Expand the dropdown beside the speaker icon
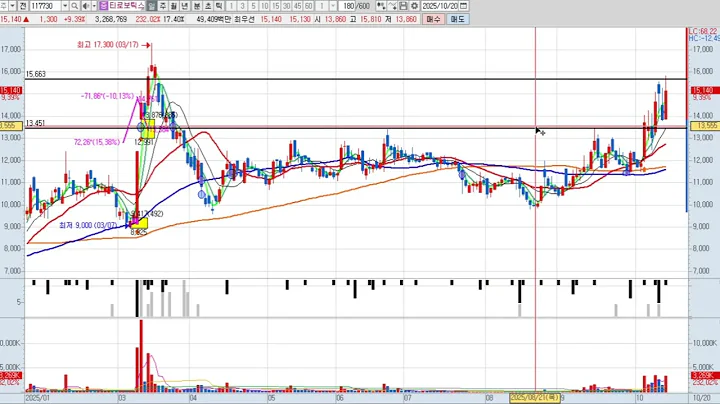This screenshot has width=720, height=404. click(x=94, y=6)
